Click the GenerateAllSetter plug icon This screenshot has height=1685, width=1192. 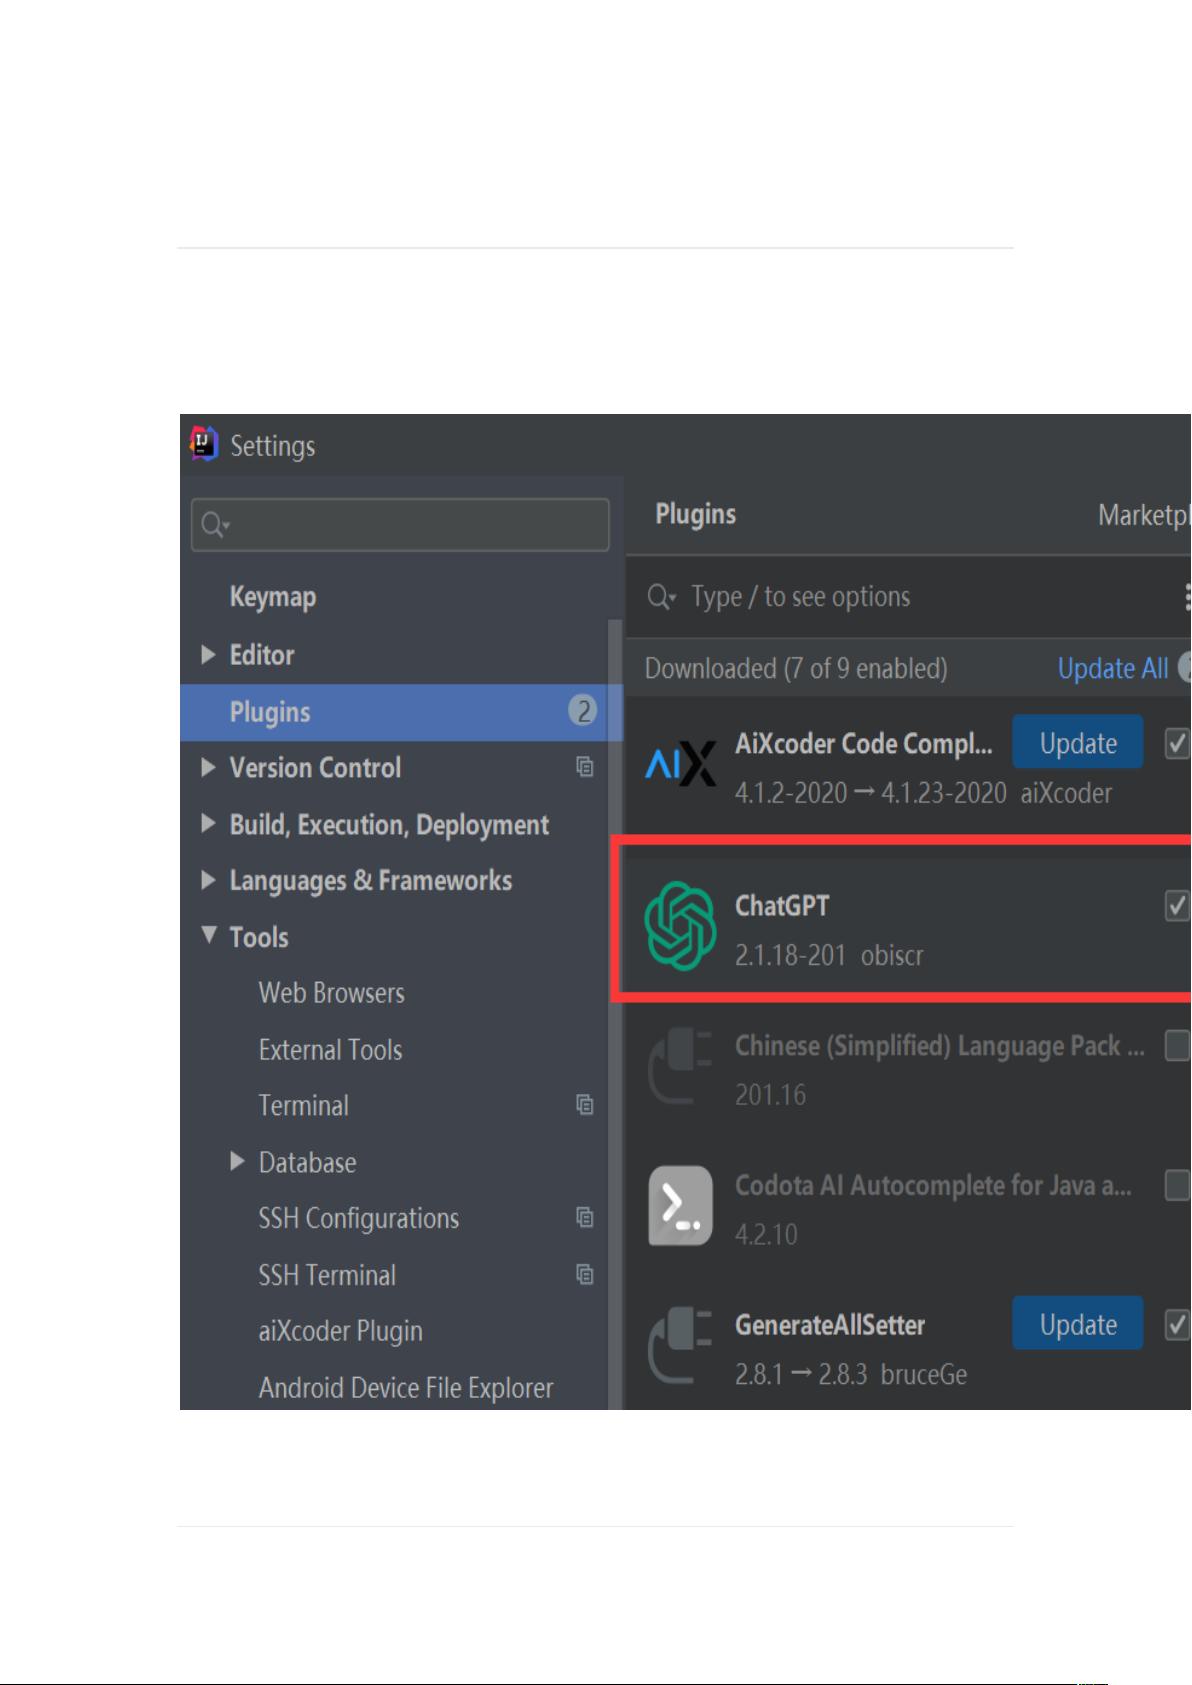click(680, 1345)
